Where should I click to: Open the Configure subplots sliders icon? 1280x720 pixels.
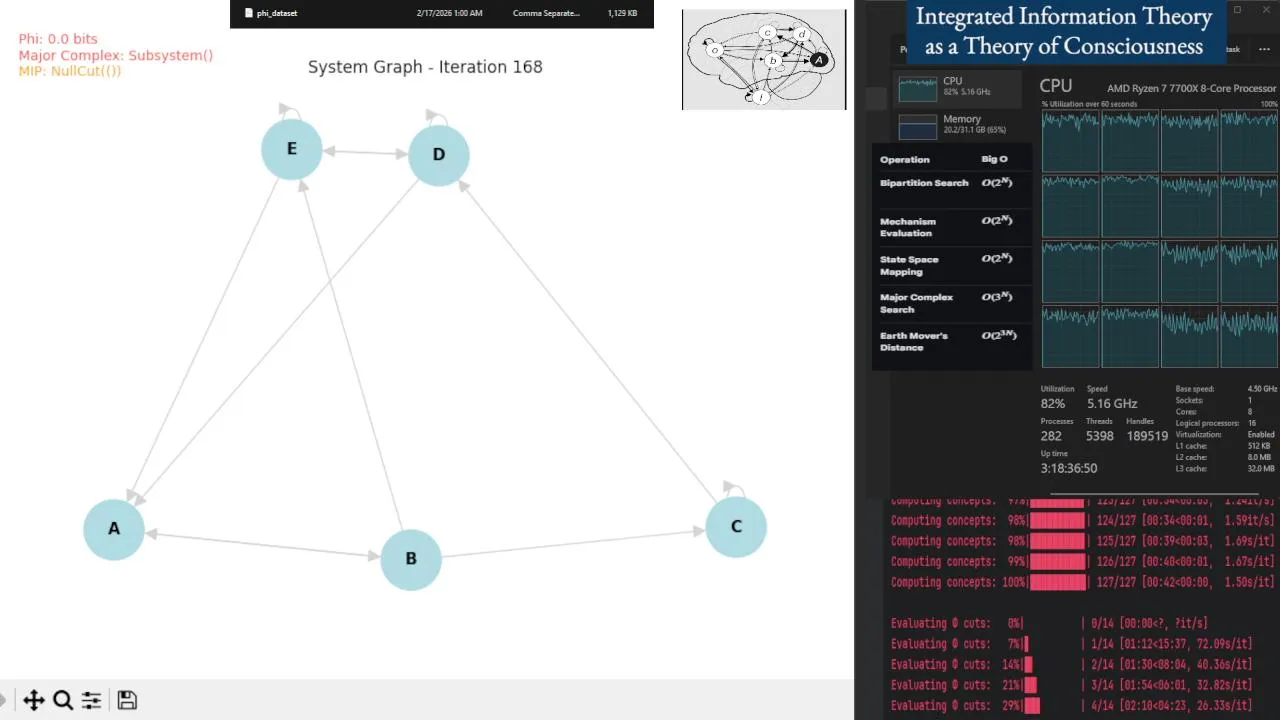91,700
